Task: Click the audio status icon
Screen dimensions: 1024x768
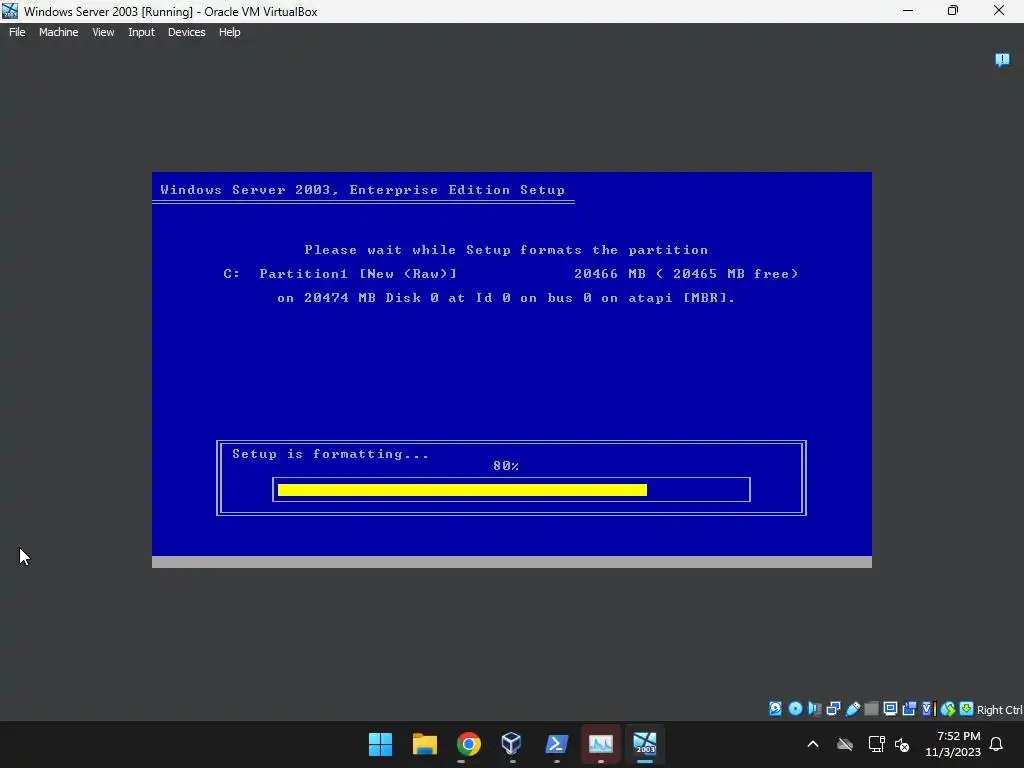Action: pyautogui.click(x=814, y=709)
